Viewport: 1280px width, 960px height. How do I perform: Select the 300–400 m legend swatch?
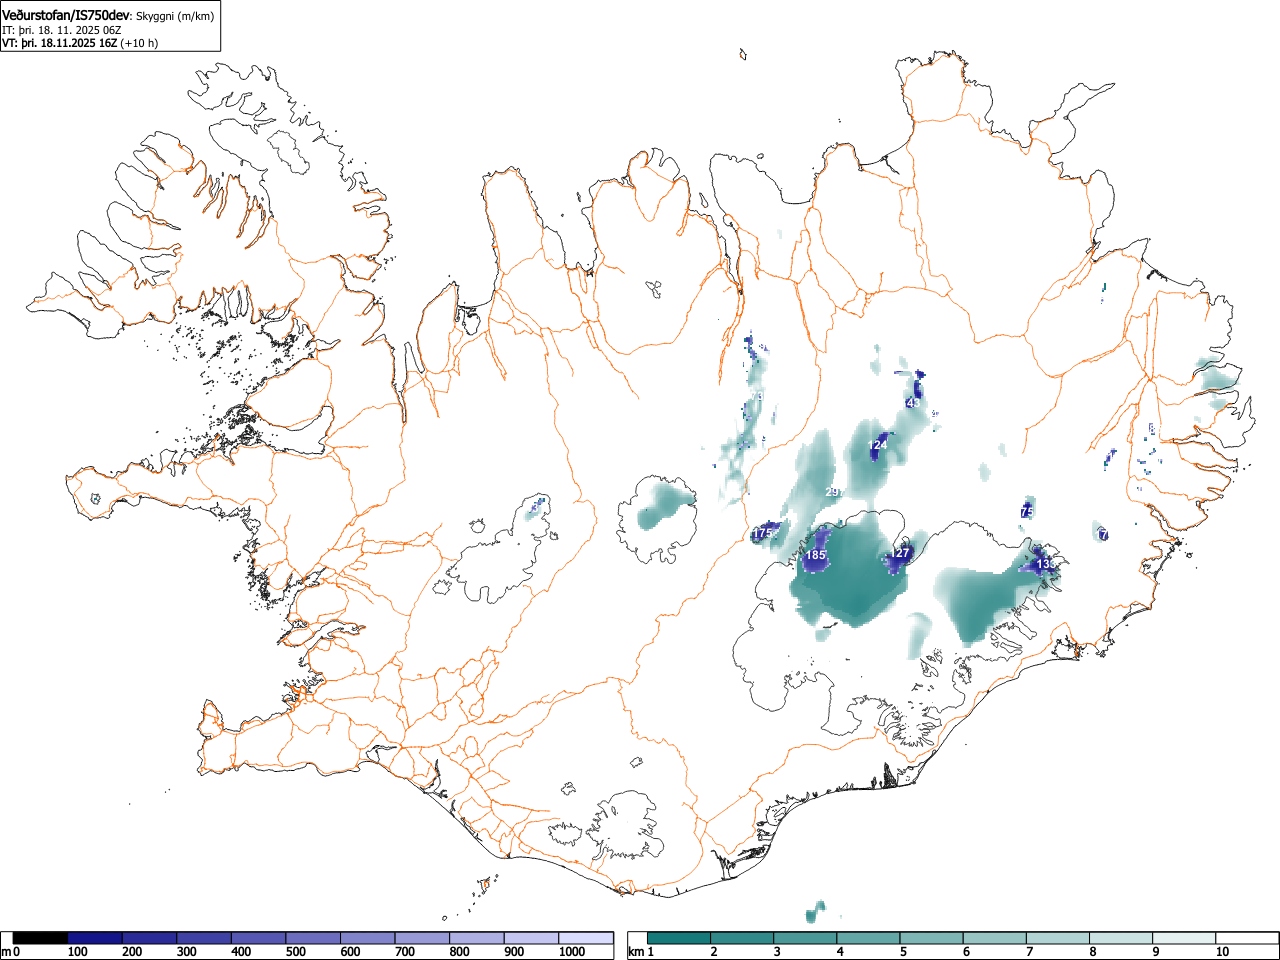tap(204, 938)
